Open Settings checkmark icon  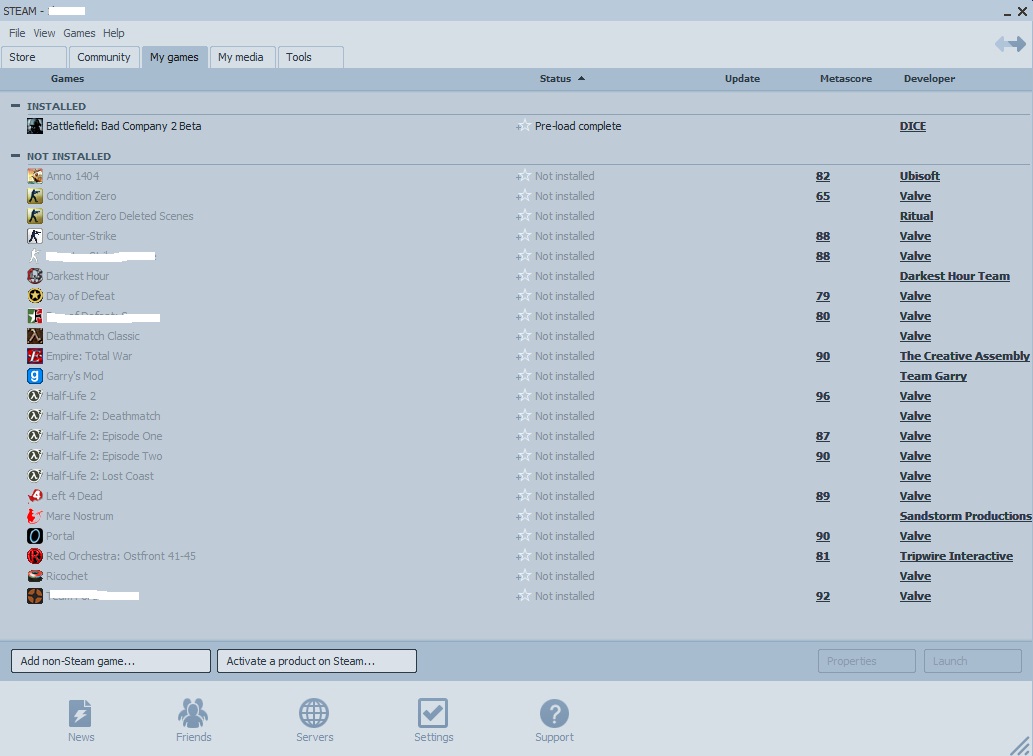[x=433, y=714]
